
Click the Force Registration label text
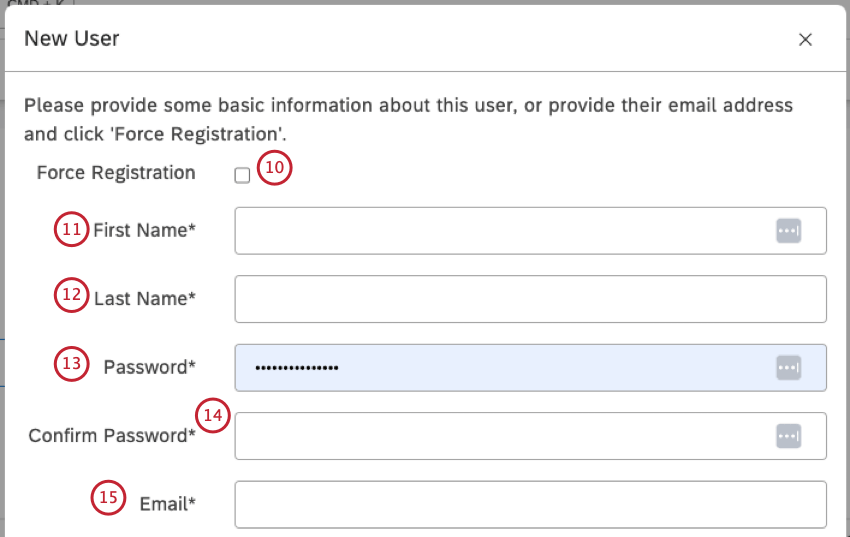pyautogui.click(x=116, y=172)
